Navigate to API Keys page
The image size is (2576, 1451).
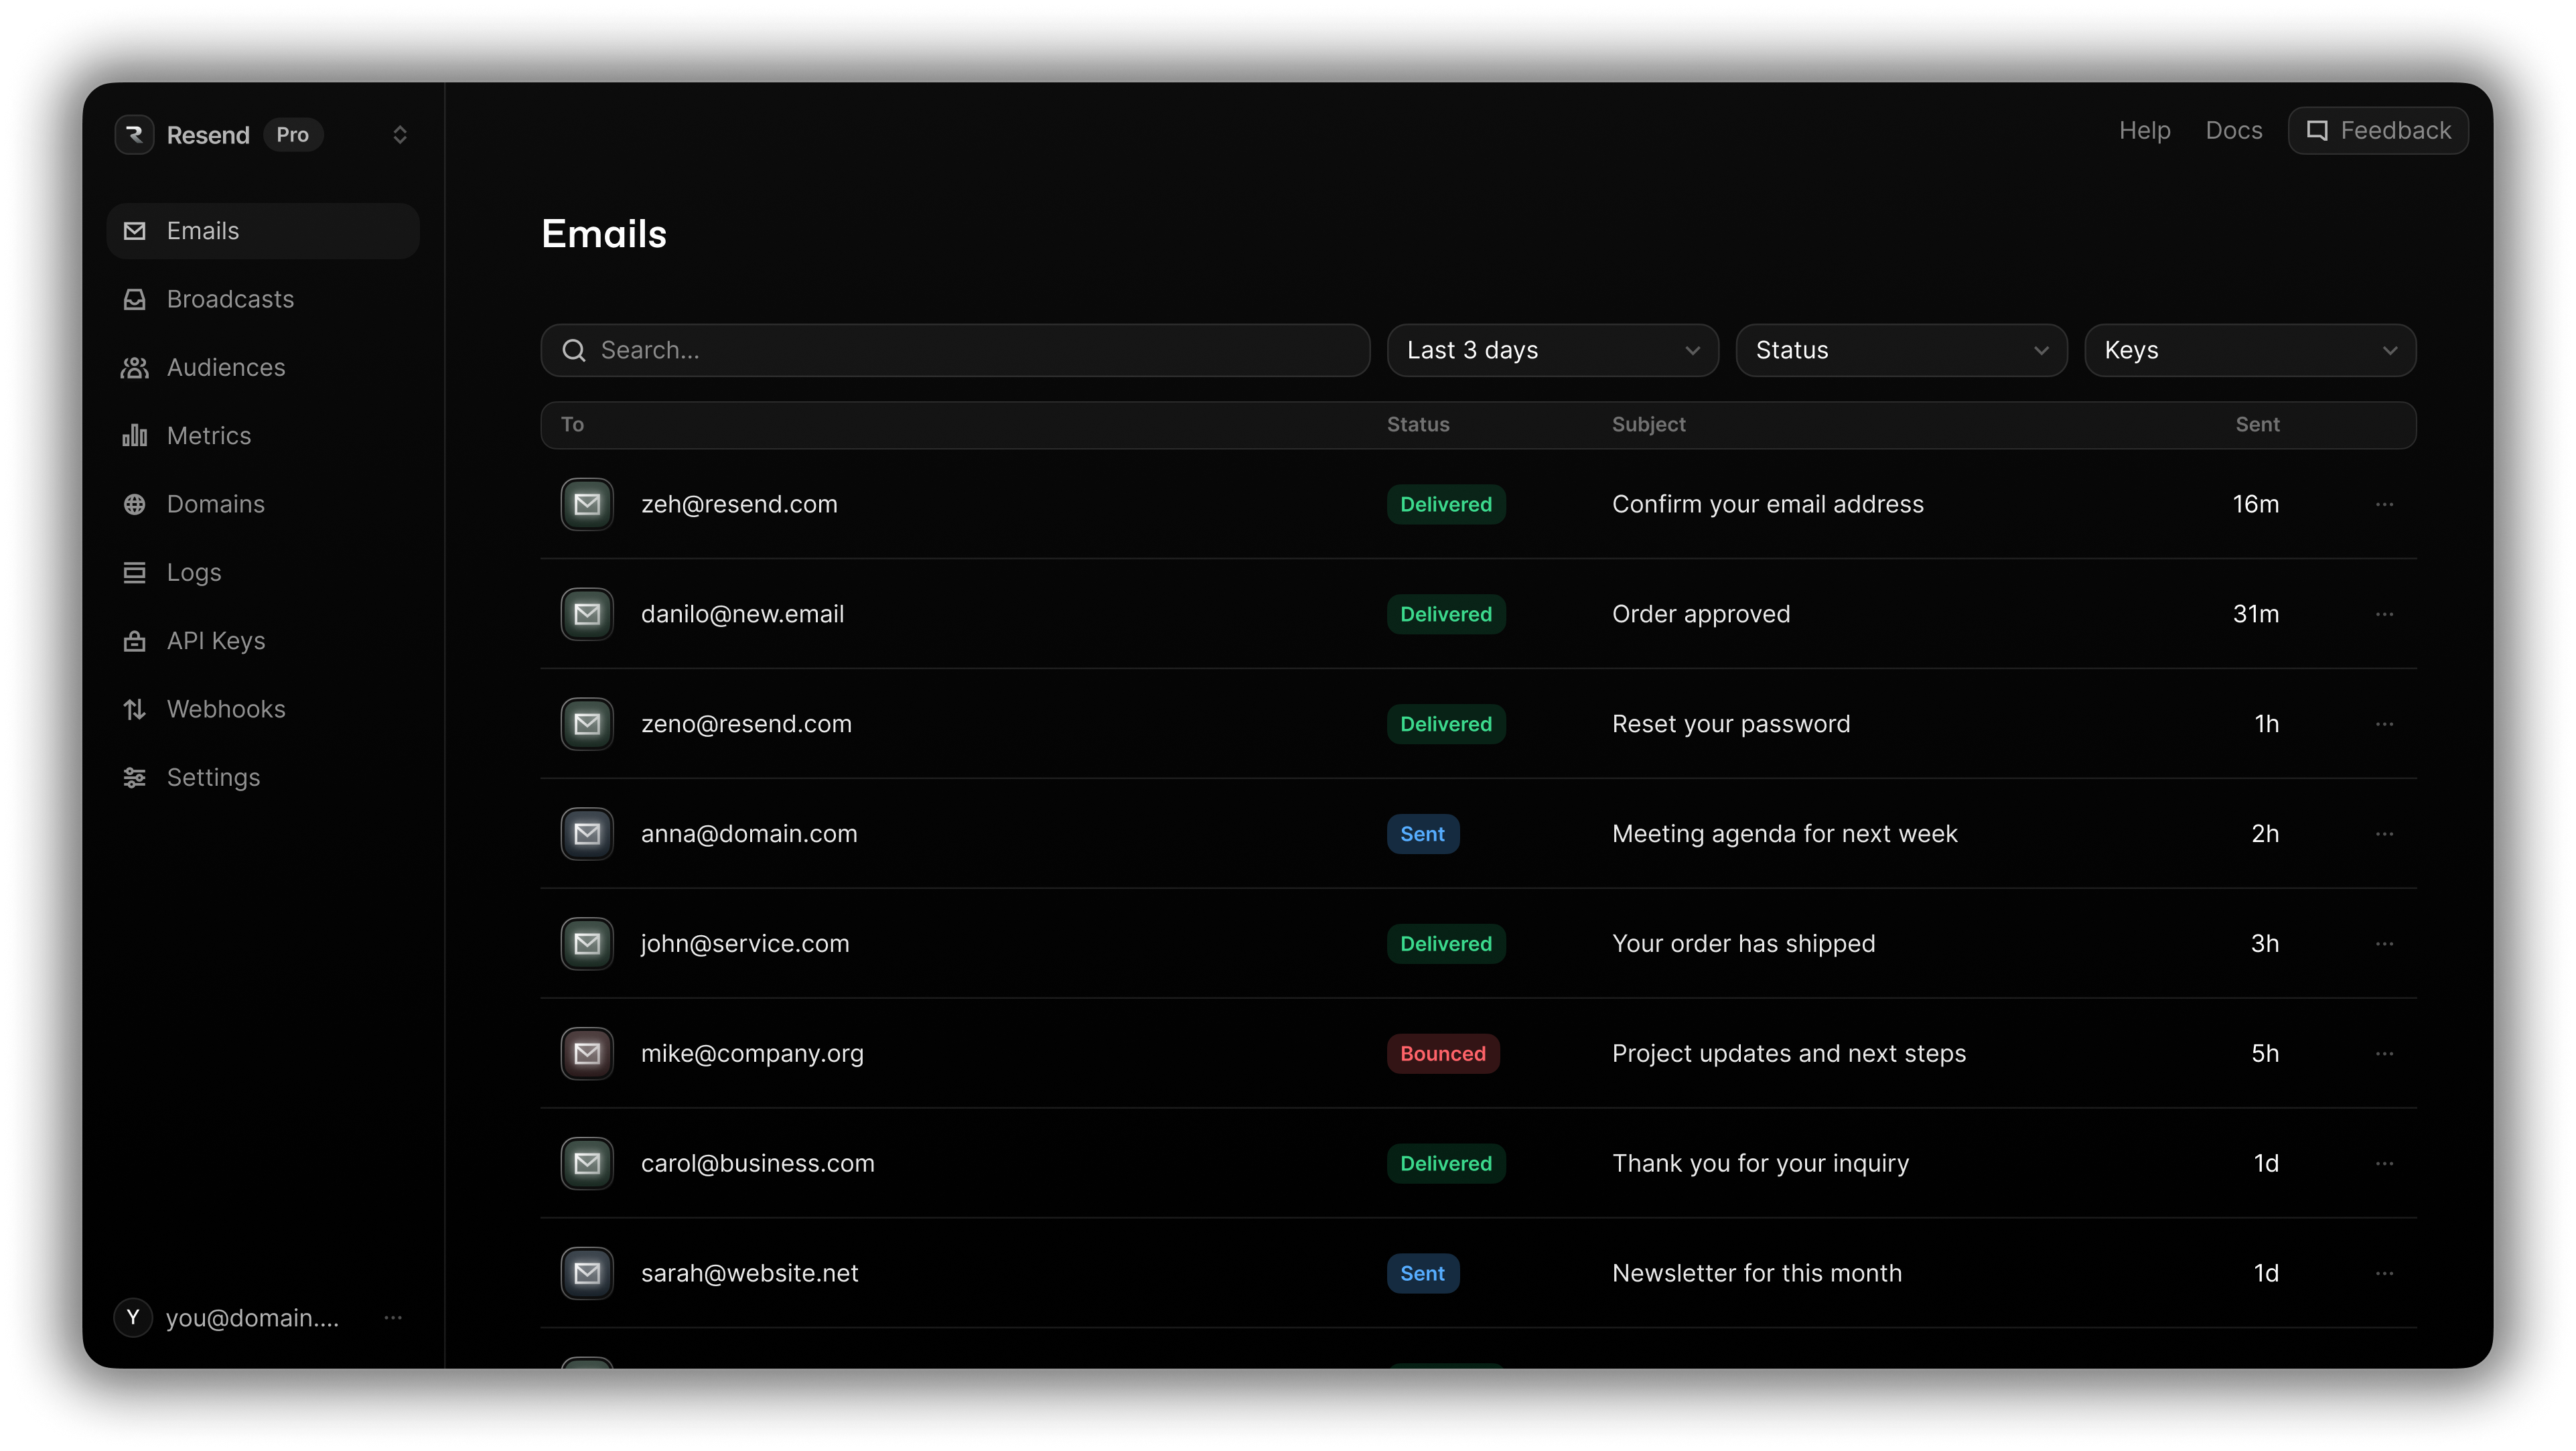pos(216,641)
